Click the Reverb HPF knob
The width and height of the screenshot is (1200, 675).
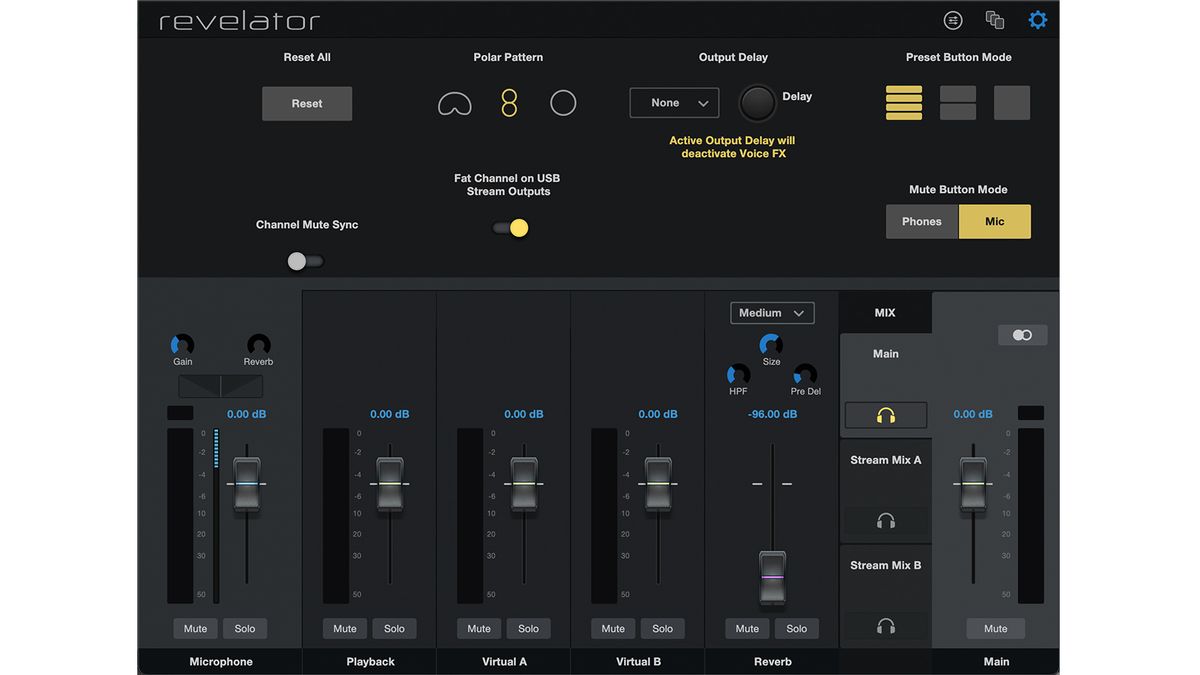[x=738, y=375]
